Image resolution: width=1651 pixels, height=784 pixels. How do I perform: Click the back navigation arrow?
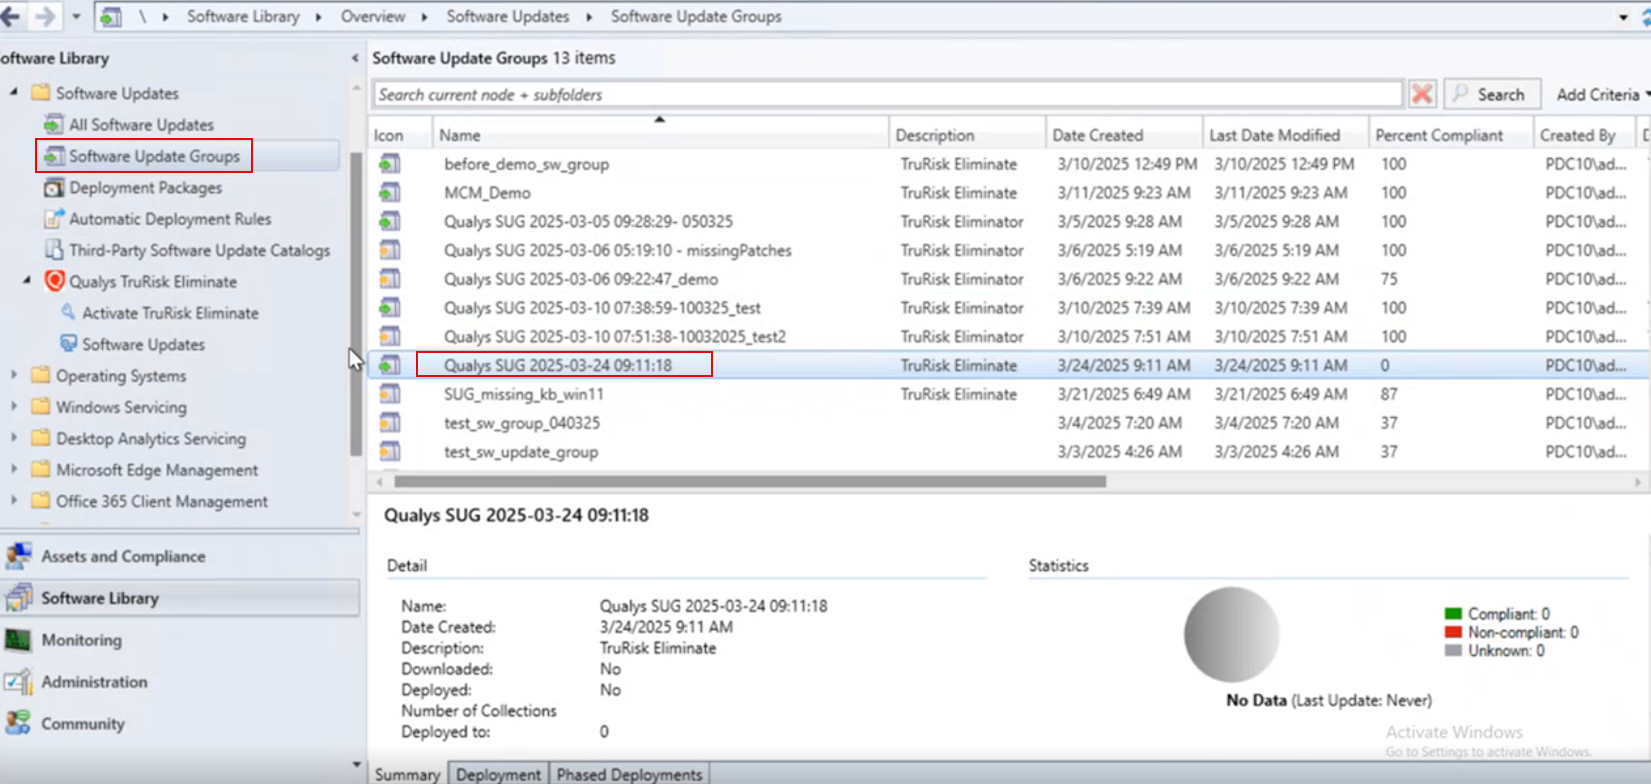click(11, 16)
